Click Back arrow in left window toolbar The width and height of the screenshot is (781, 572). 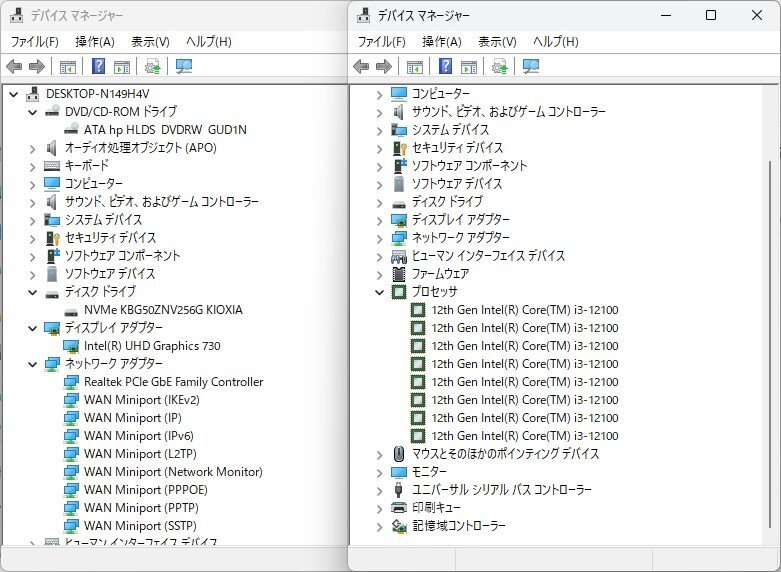(x=14, y=66)
